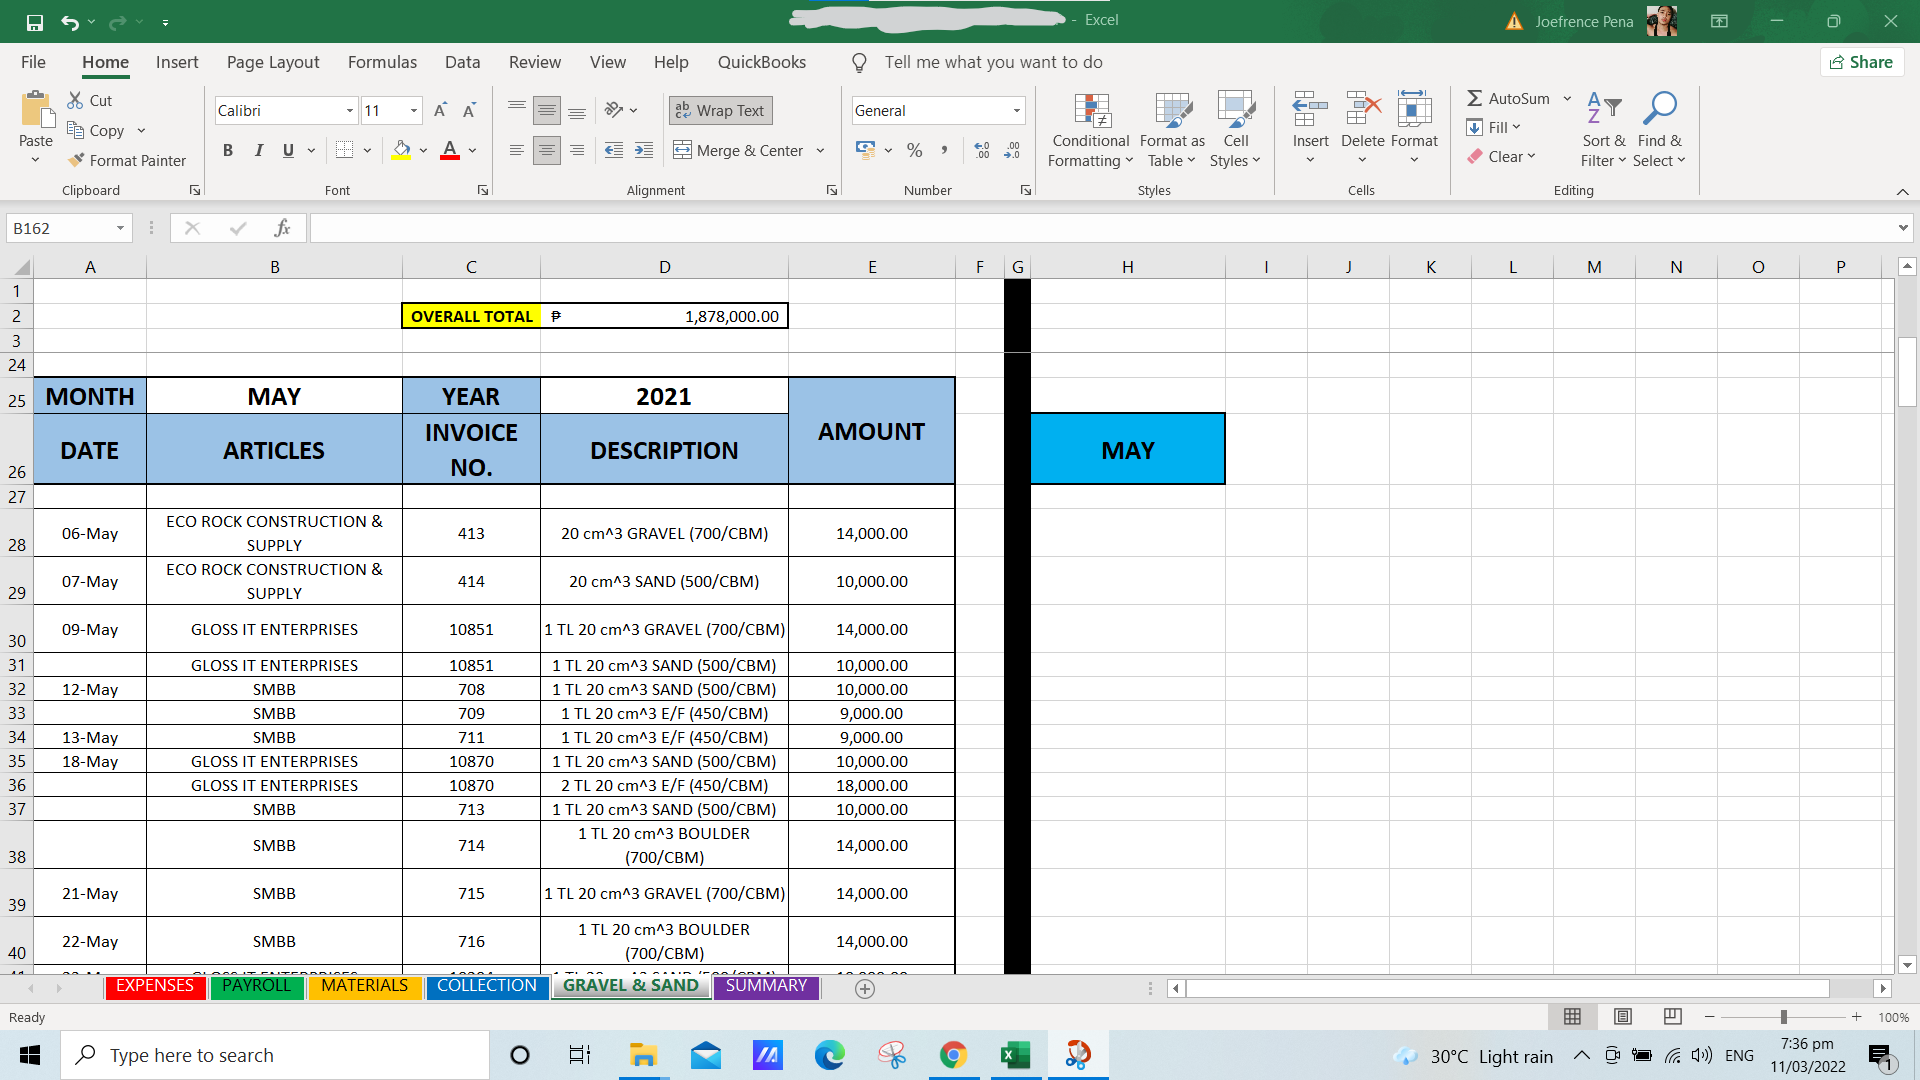This screenshot has height=1080, width=1920.
Task: Click the Increase Decimal icon
Action: click(982, 151)
